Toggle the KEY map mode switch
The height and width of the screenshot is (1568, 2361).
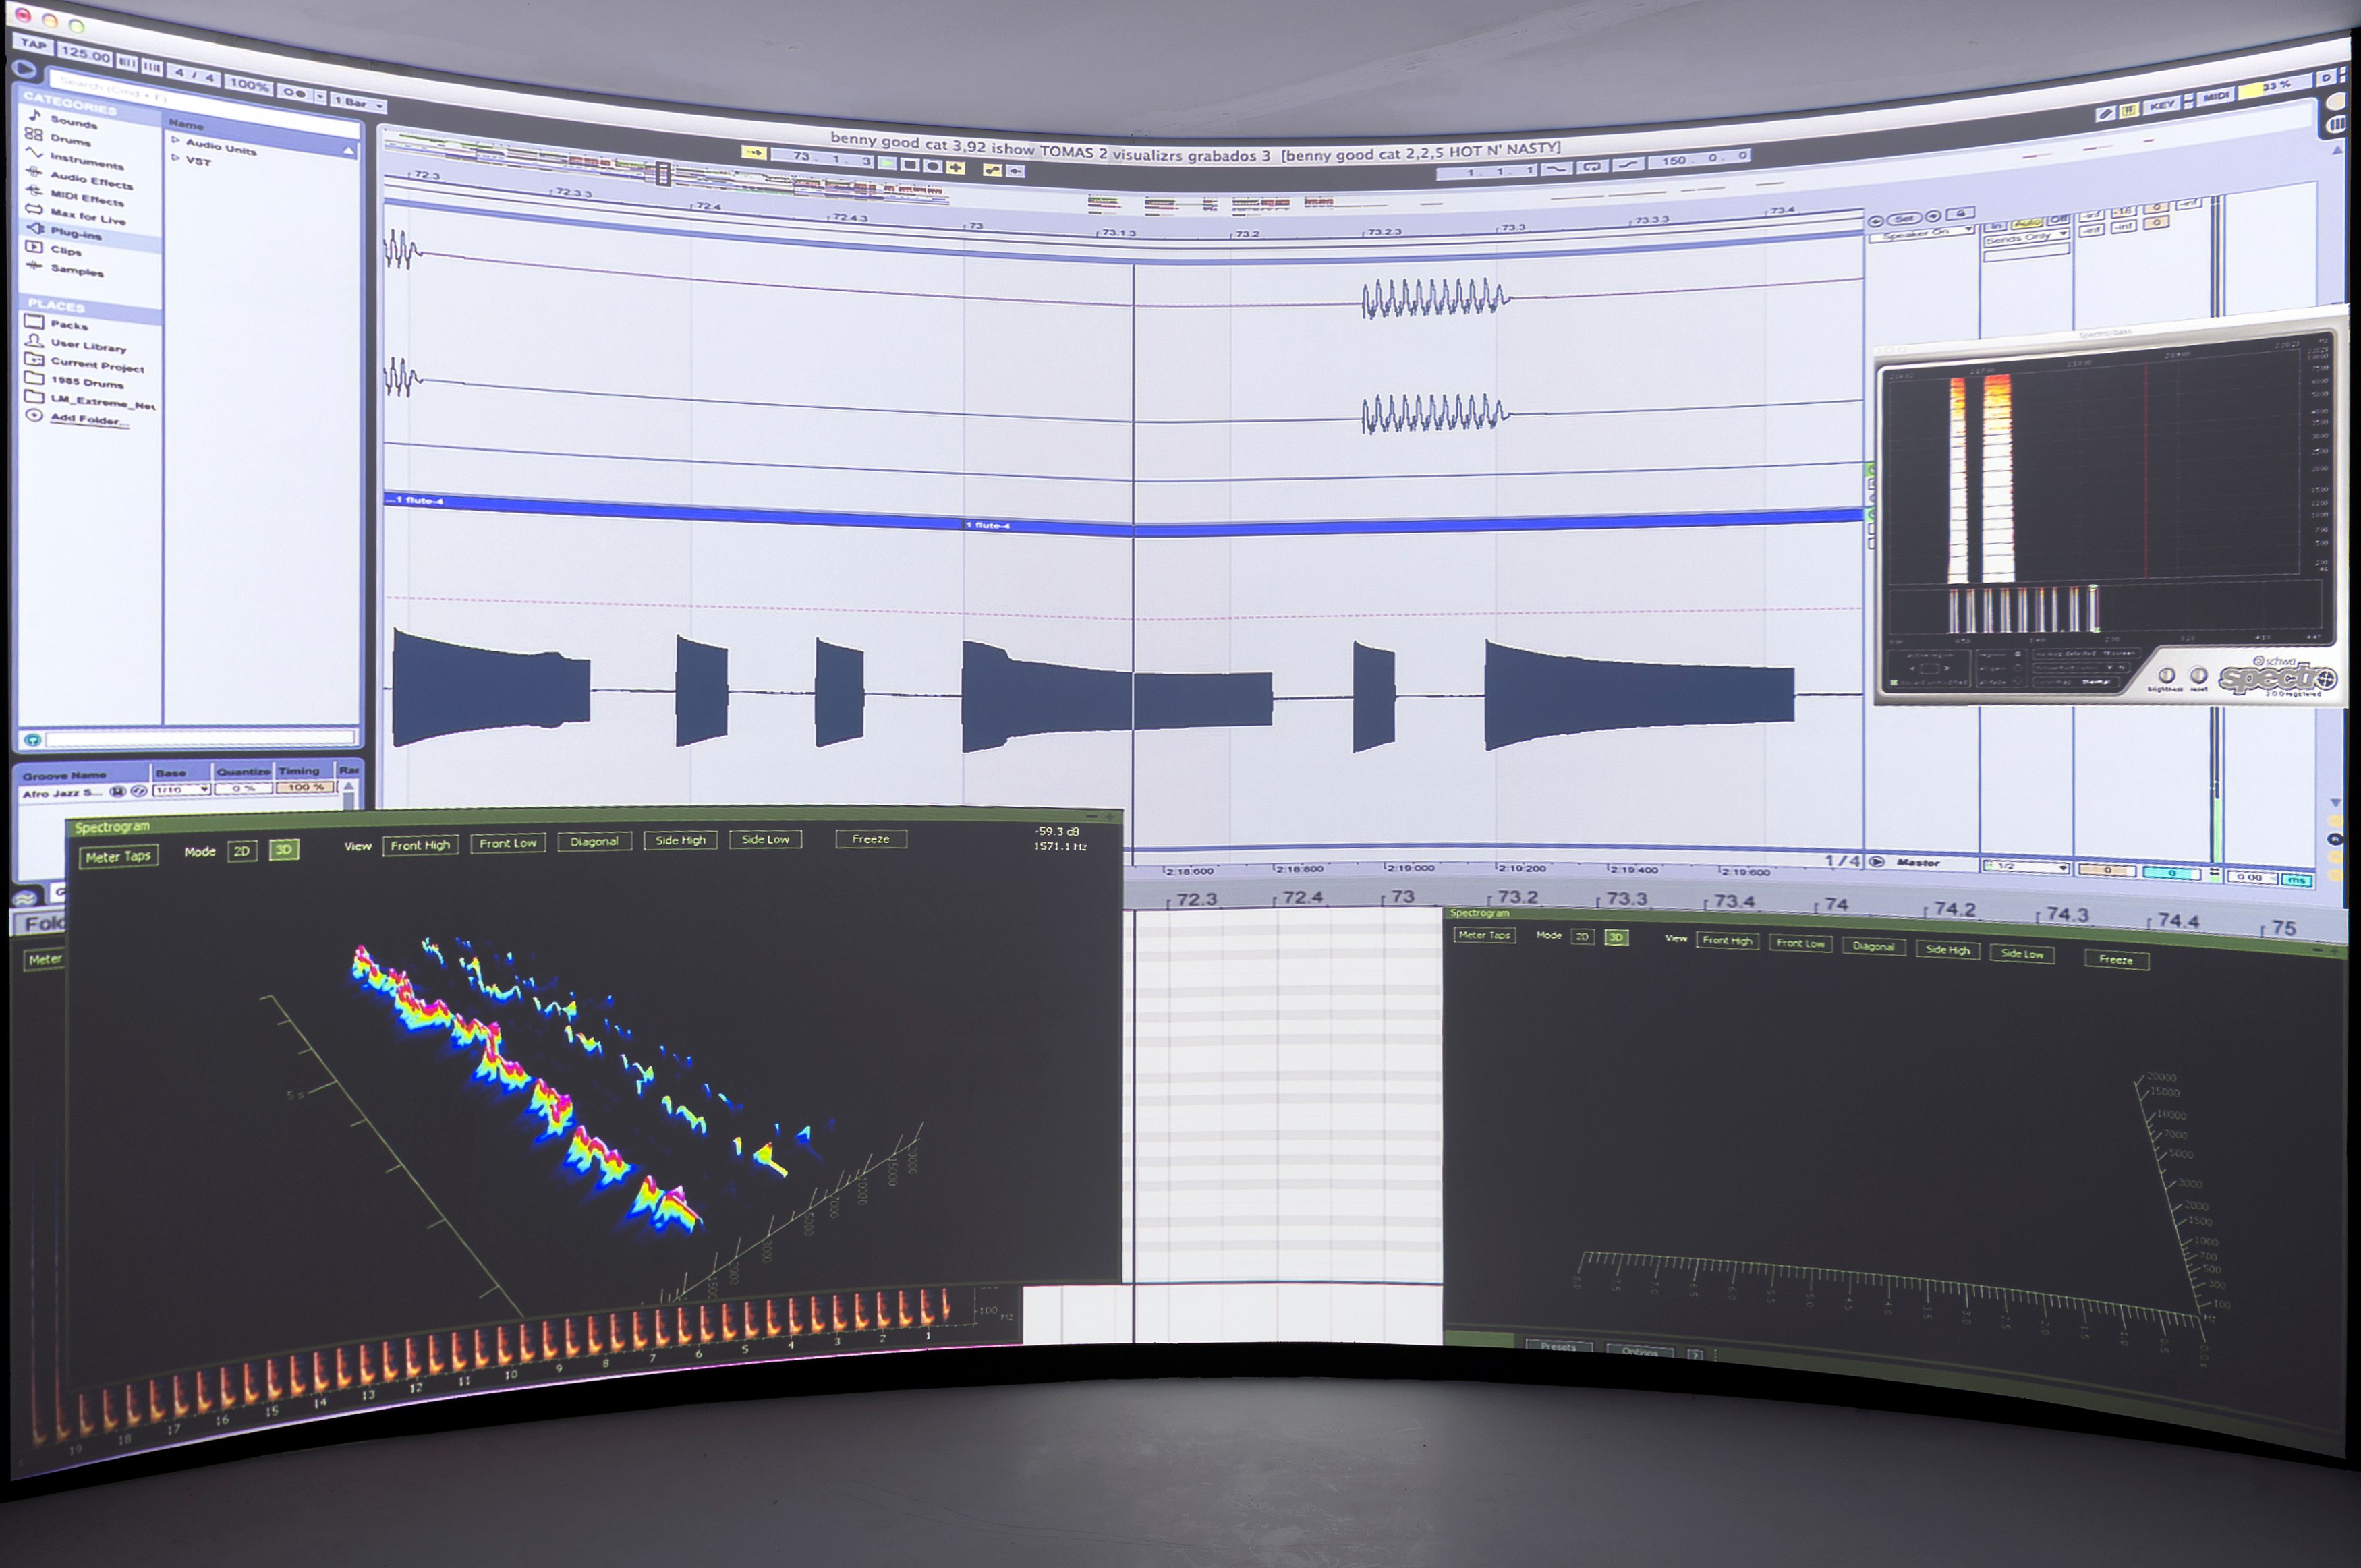(2162, 105)
